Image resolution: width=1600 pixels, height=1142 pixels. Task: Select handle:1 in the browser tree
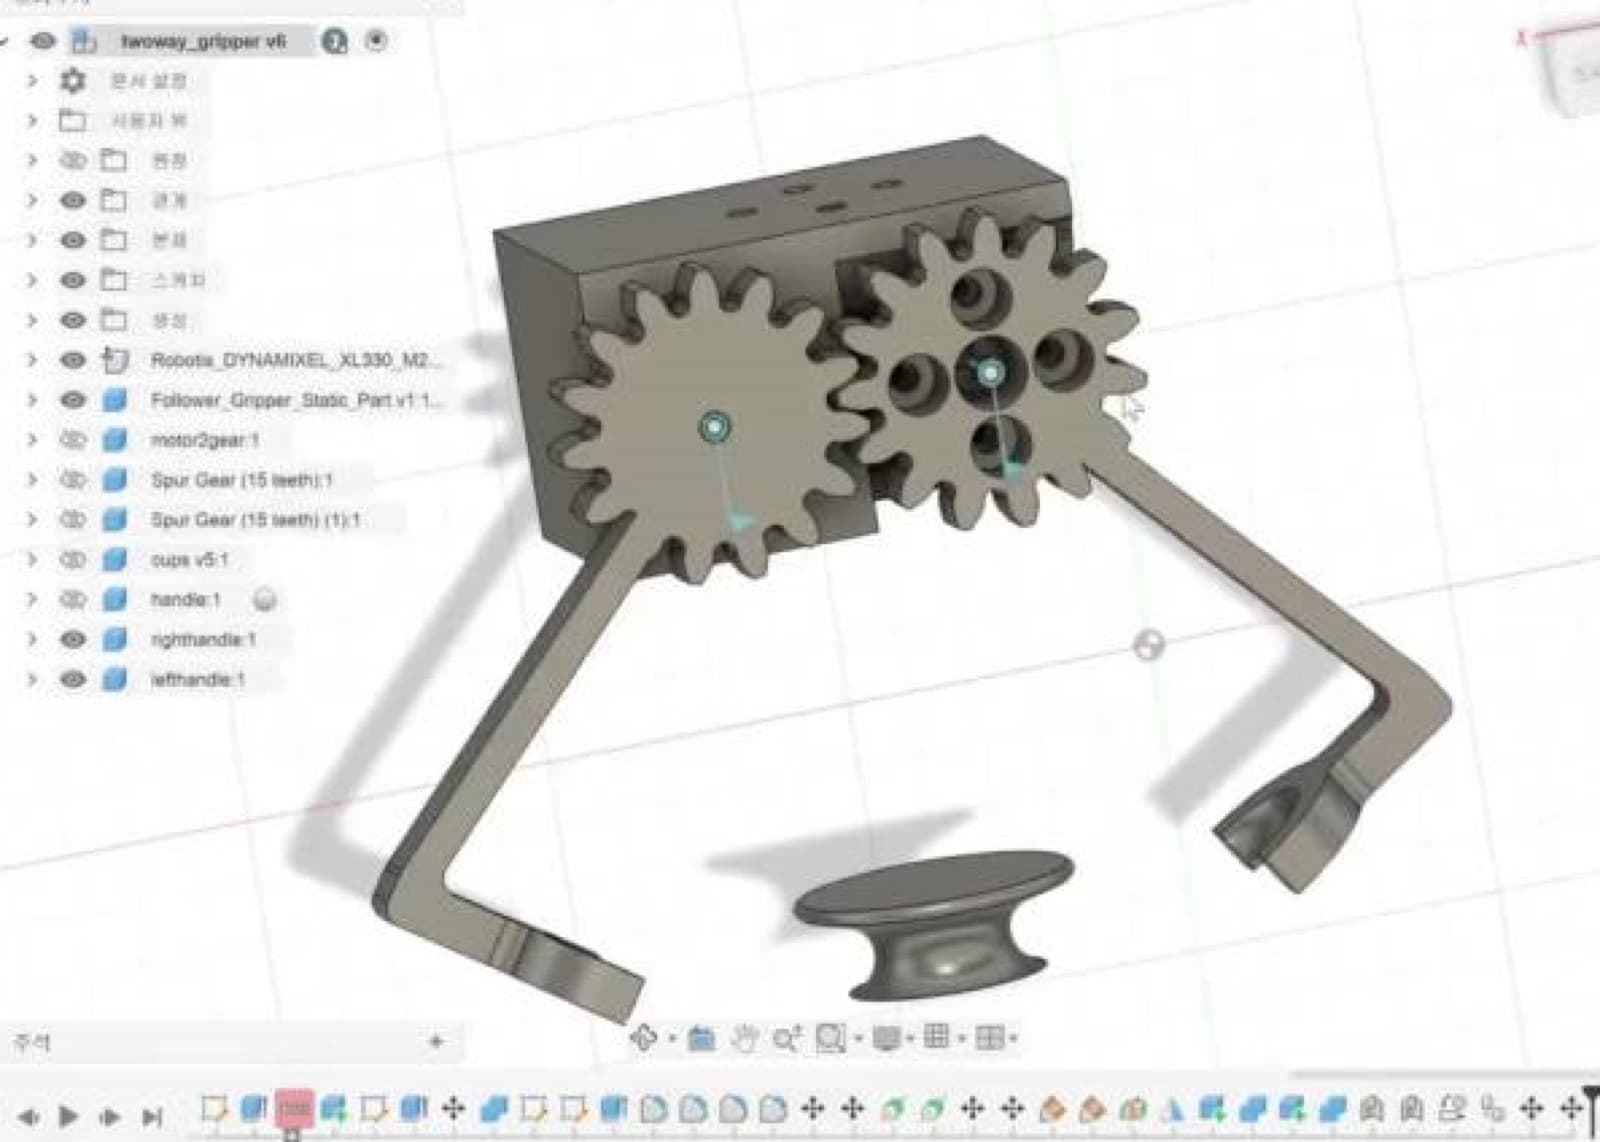tap(185, 600)
